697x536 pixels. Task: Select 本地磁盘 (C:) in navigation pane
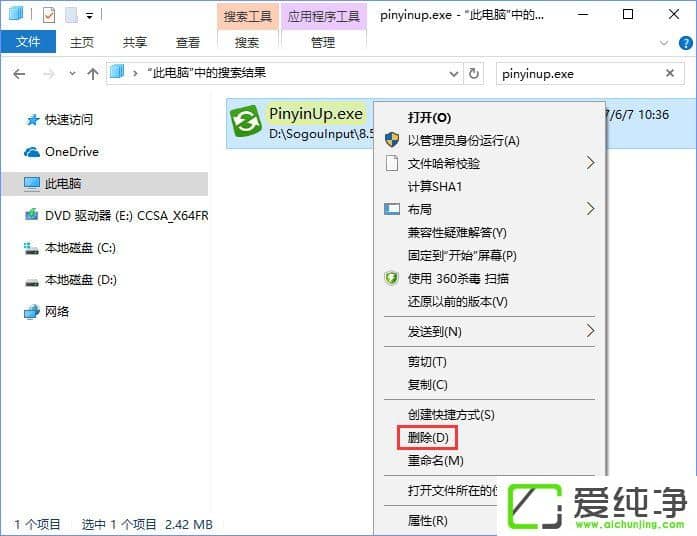[80, 248]
